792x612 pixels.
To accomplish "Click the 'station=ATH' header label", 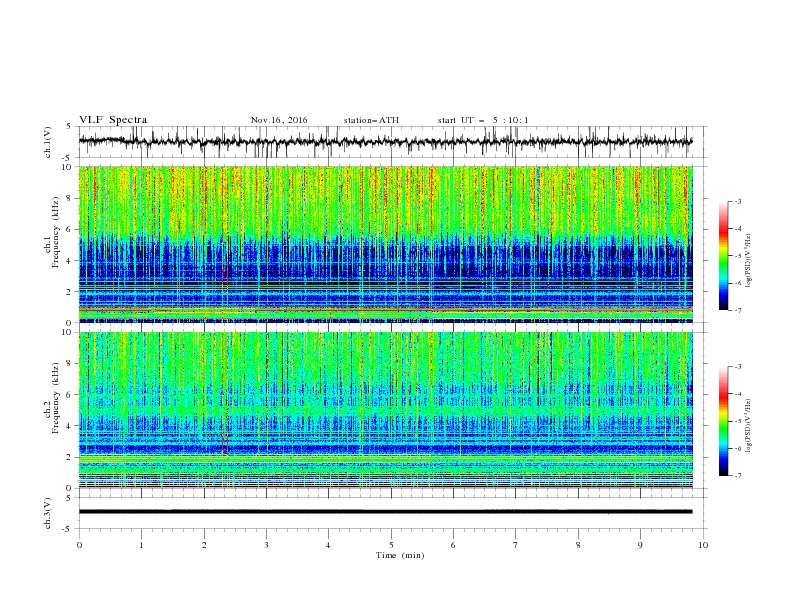I will (371, 120).
